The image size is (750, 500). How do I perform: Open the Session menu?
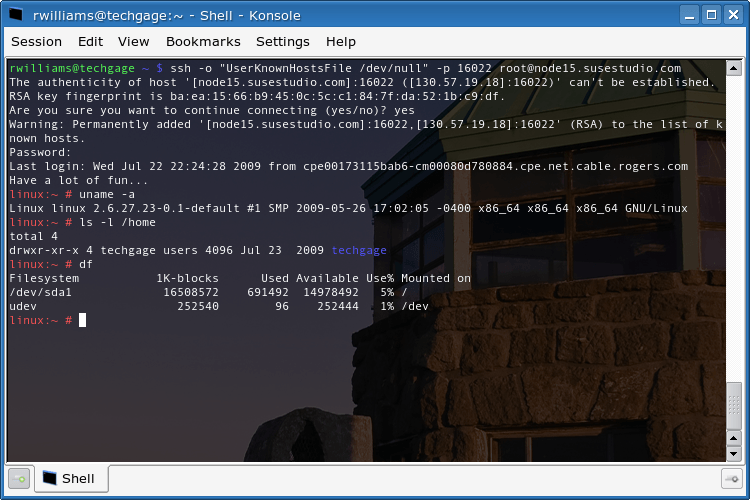(x=36, y=42)
